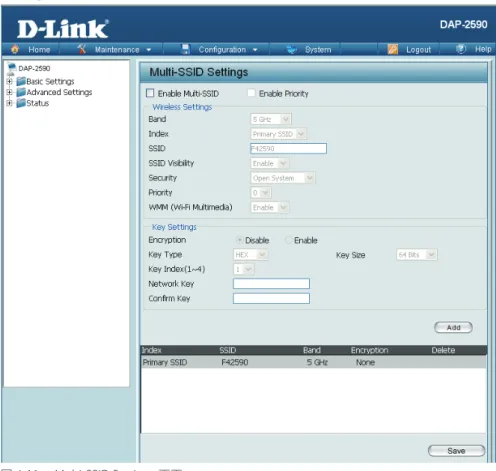Click the Maintenance tools icon
The width and height of the screenshot is (496, 471).
(82, 49)
